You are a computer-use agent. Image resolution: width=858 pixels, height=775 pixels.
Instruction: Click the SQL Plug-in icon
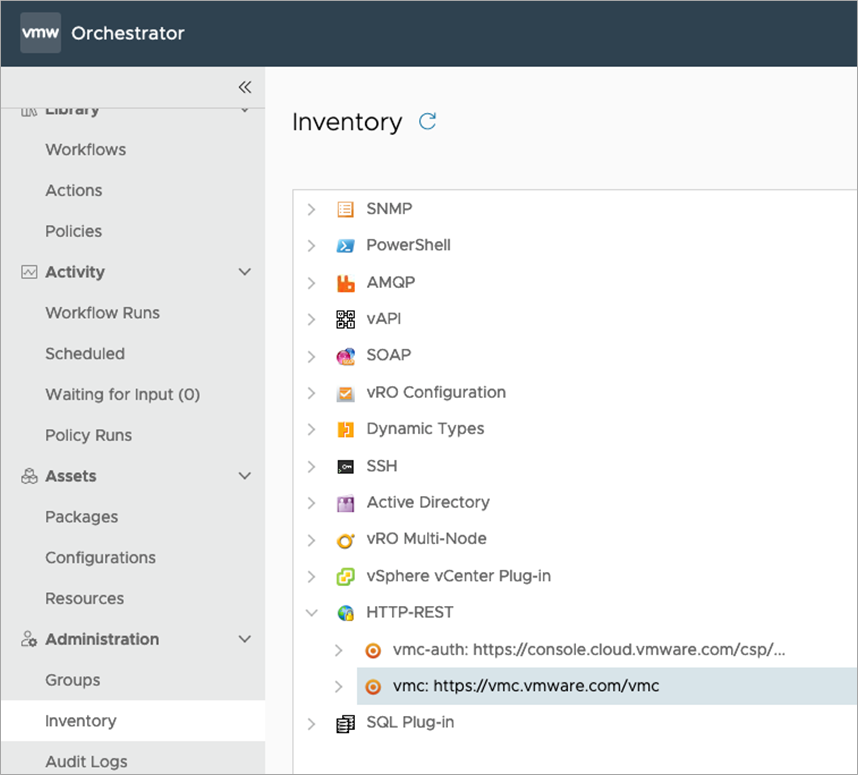[345, 724]
